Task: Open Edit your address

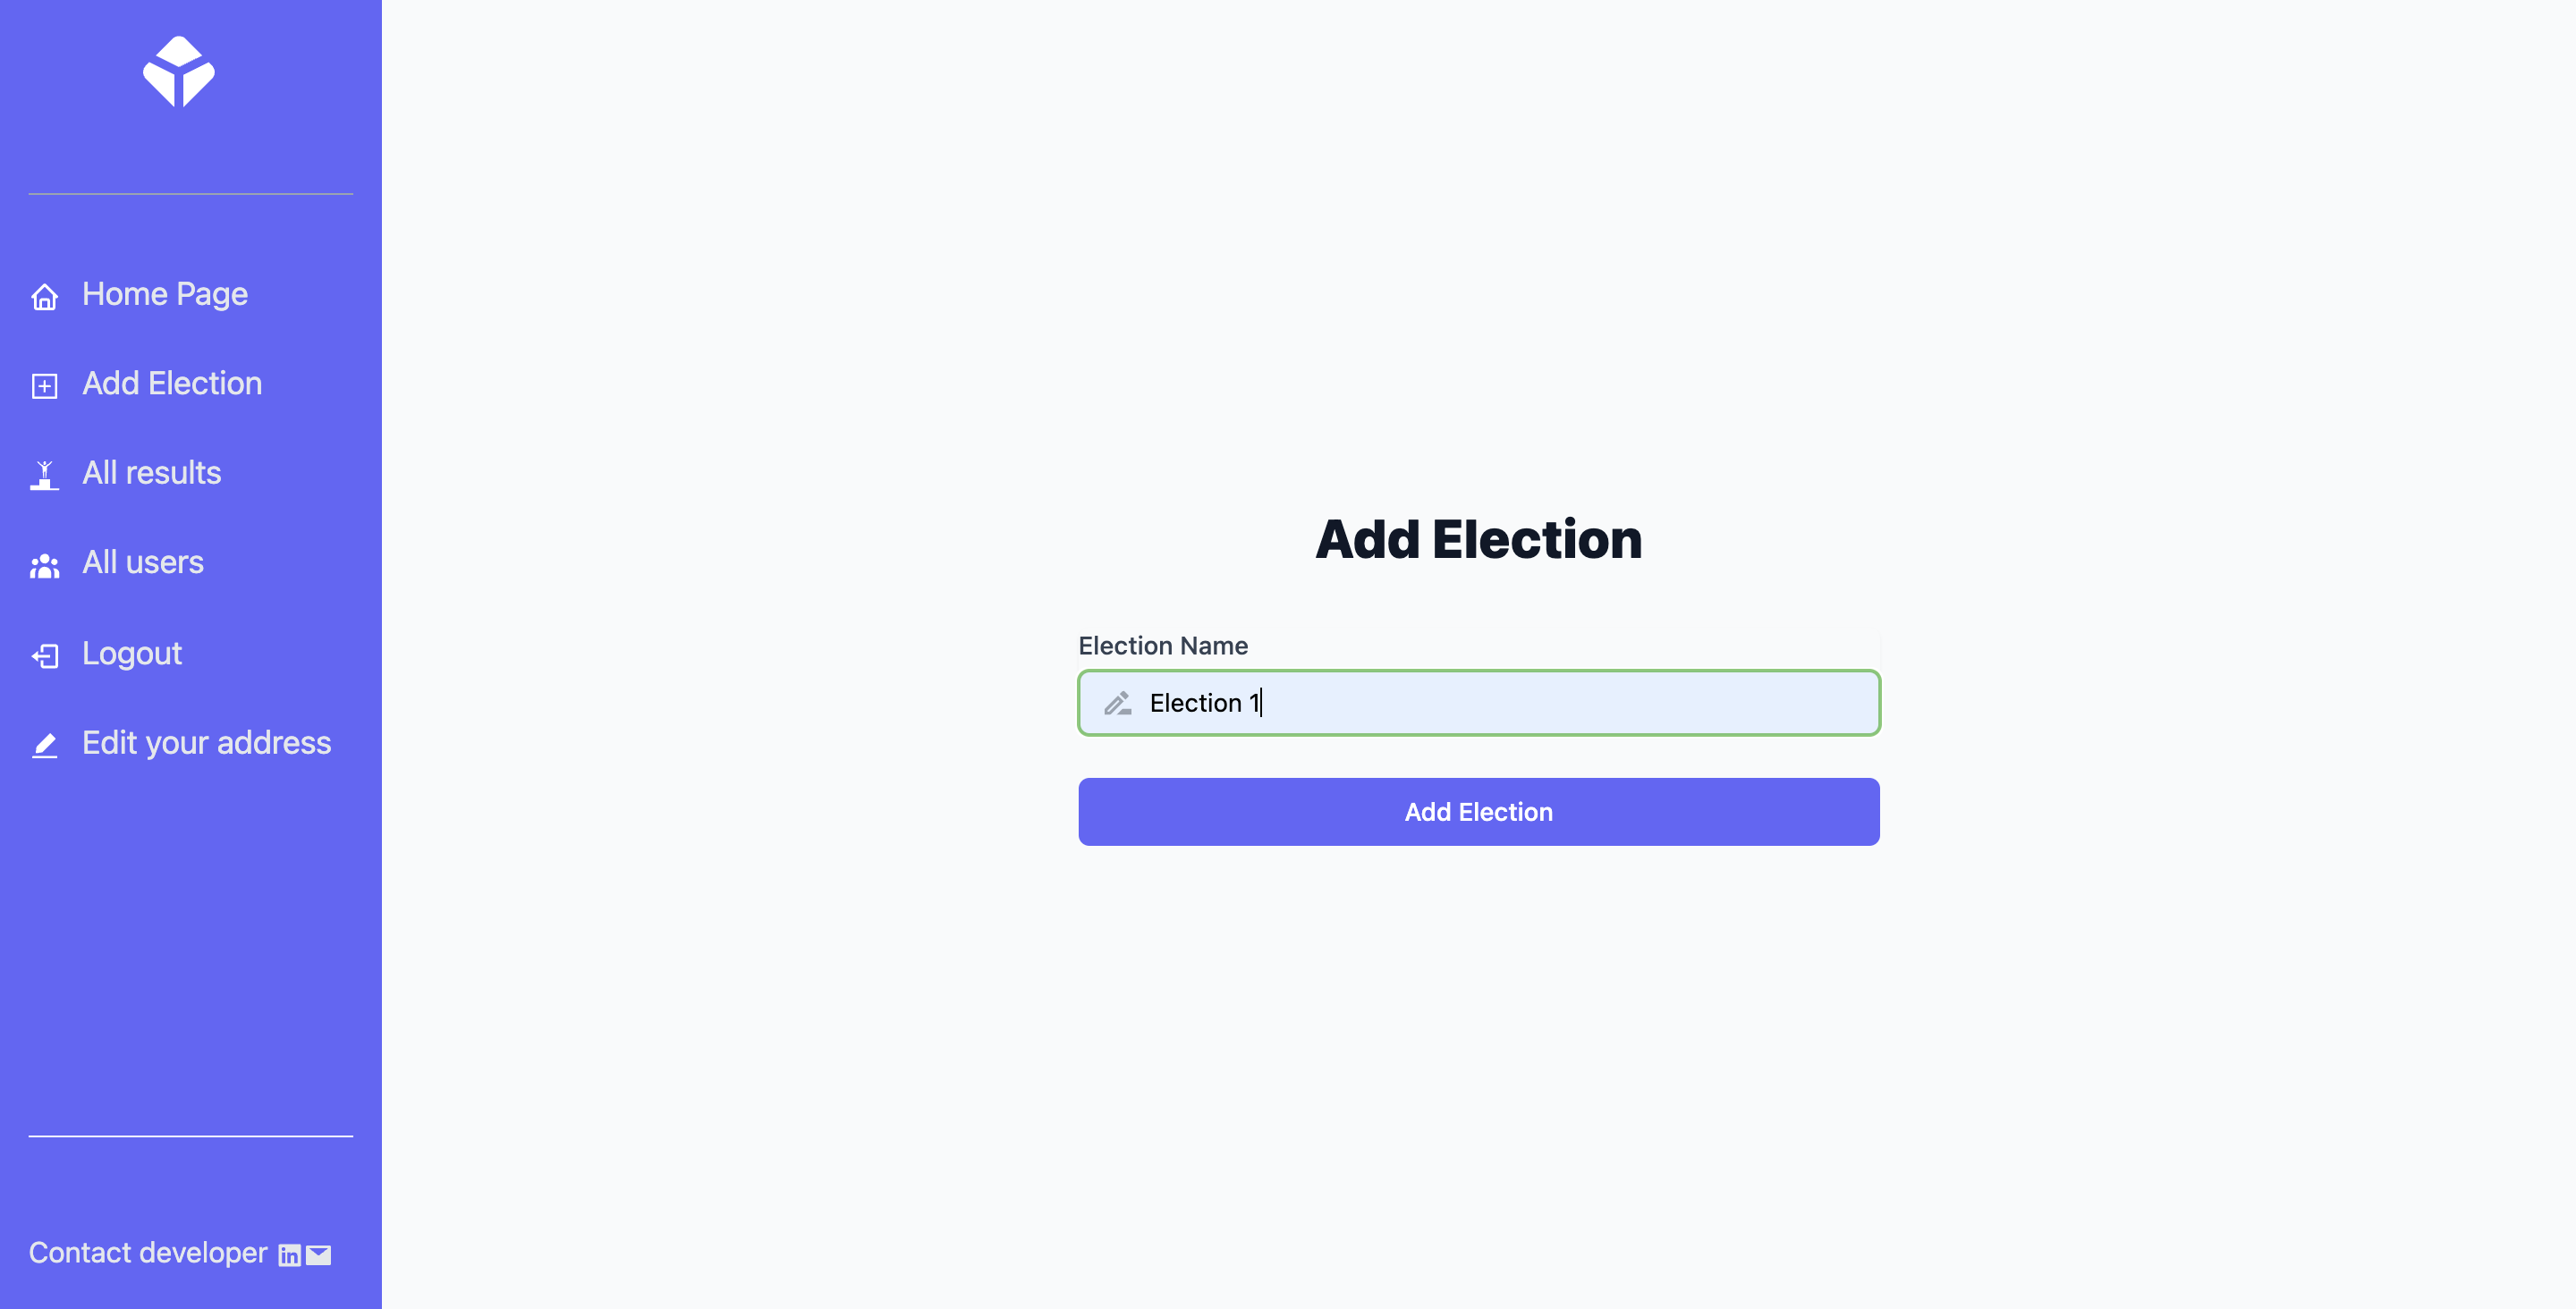Action: [207, 742]
